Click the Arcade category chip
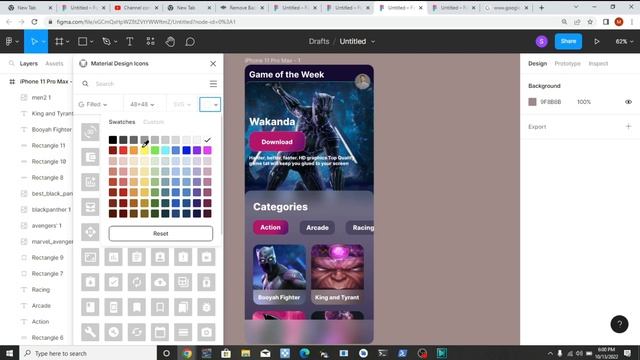This screenshot has width=640, height=360. click(x=317, y=228)
